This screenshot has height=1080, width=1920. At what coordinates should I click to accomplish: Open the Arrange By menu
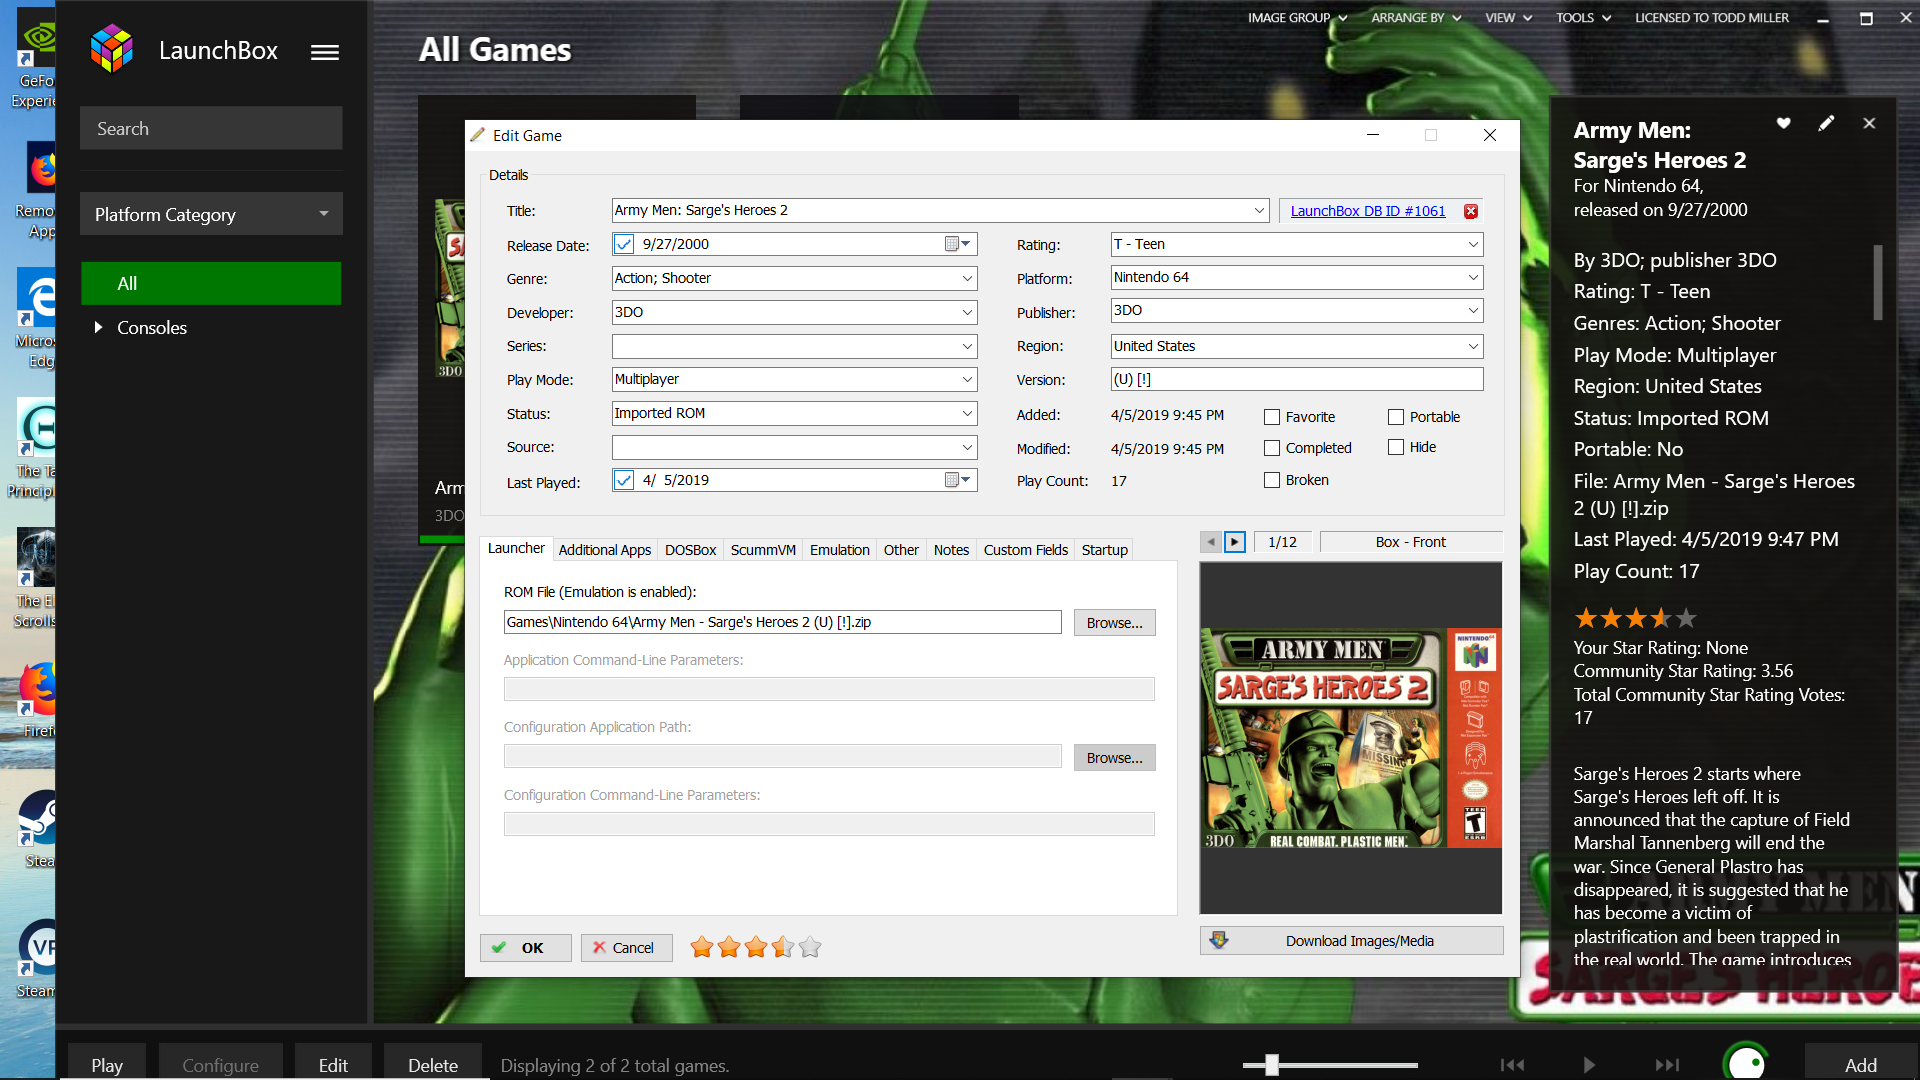(x=1416, y=18)
